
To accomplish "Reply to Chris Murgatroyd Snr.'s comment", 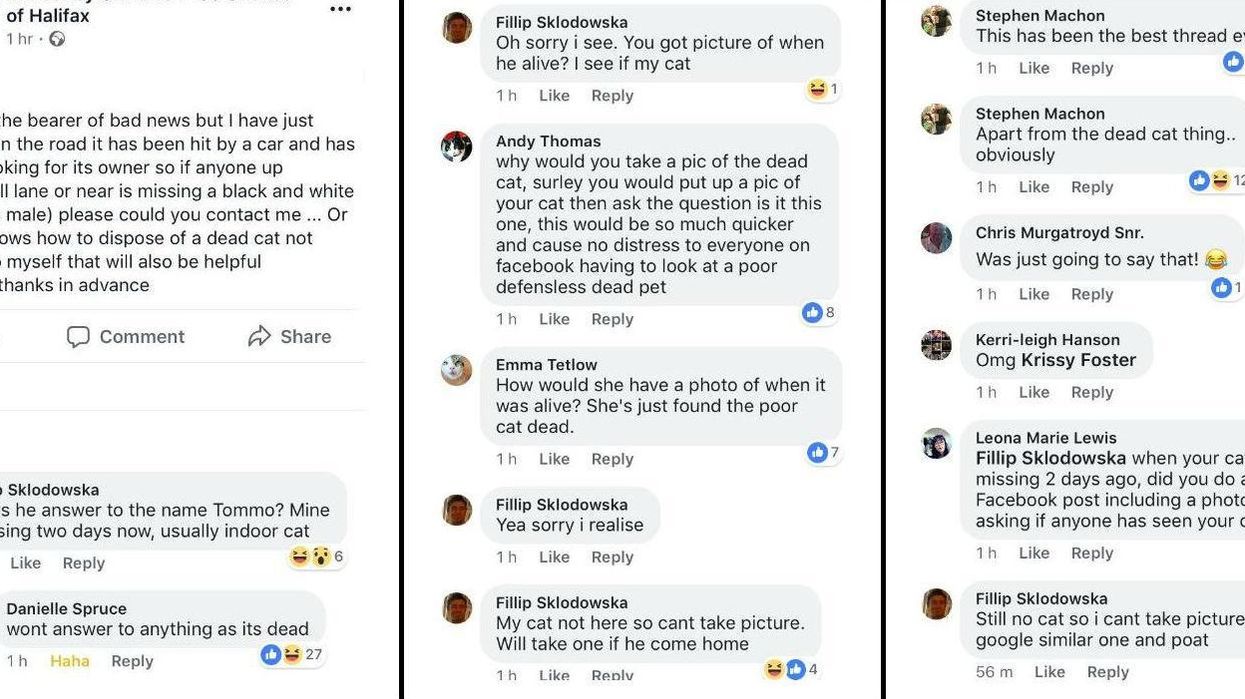I will 1092,294.
